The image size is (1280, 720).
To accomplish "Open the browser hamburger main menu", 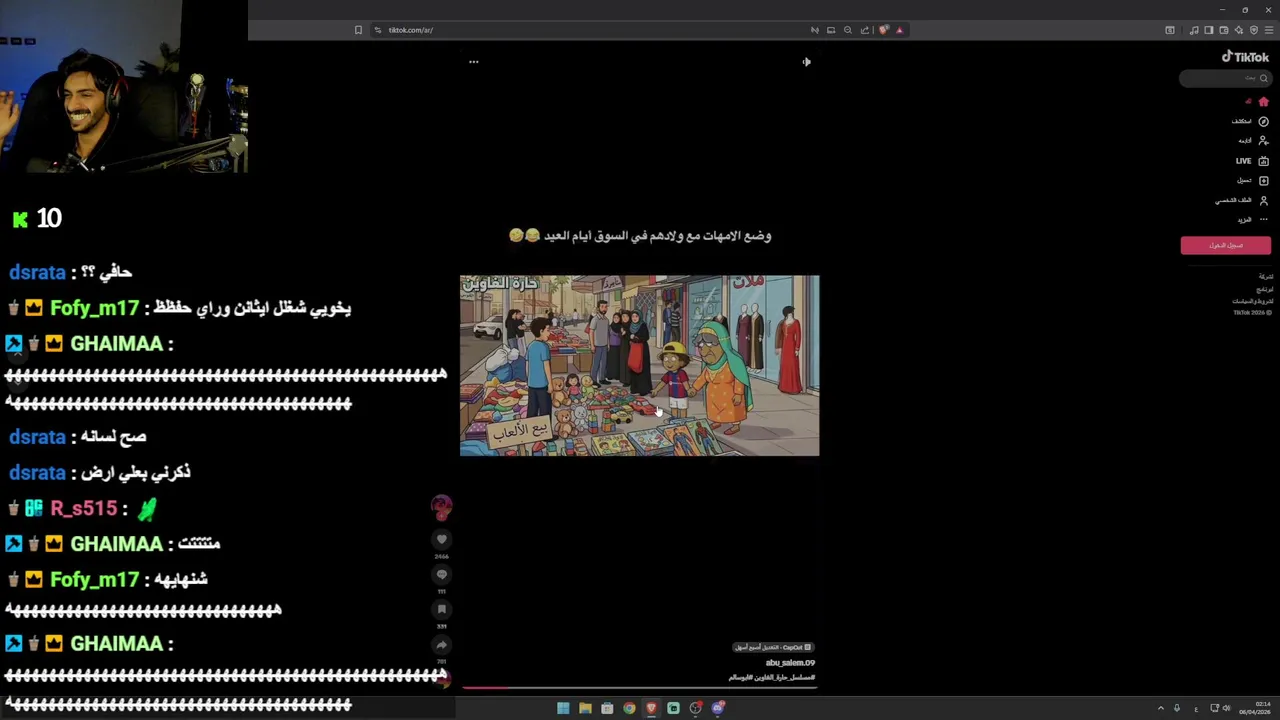I will coord(1269,30).
